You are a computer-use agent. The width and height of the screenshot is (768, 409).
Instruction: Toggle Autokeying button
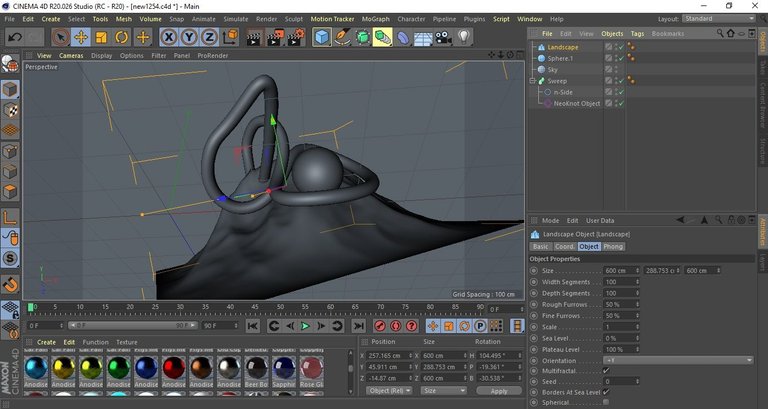(x=396, y=326)
